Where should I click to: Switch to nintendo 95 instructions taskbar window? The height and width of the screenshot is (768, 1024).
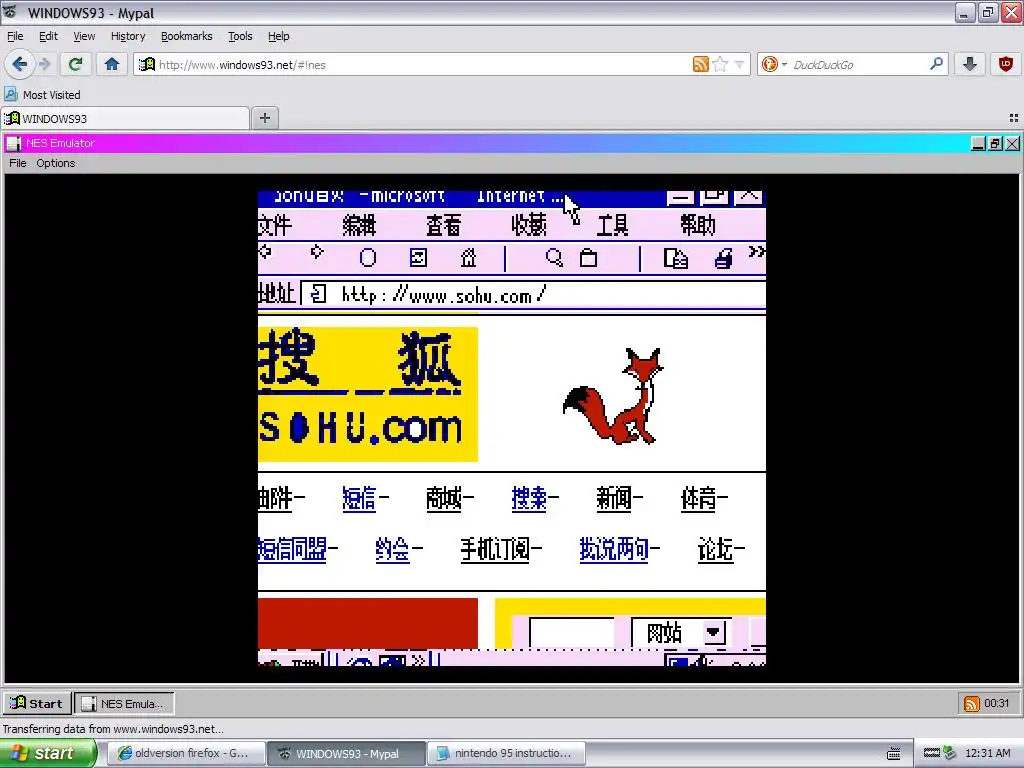[506, 753]
